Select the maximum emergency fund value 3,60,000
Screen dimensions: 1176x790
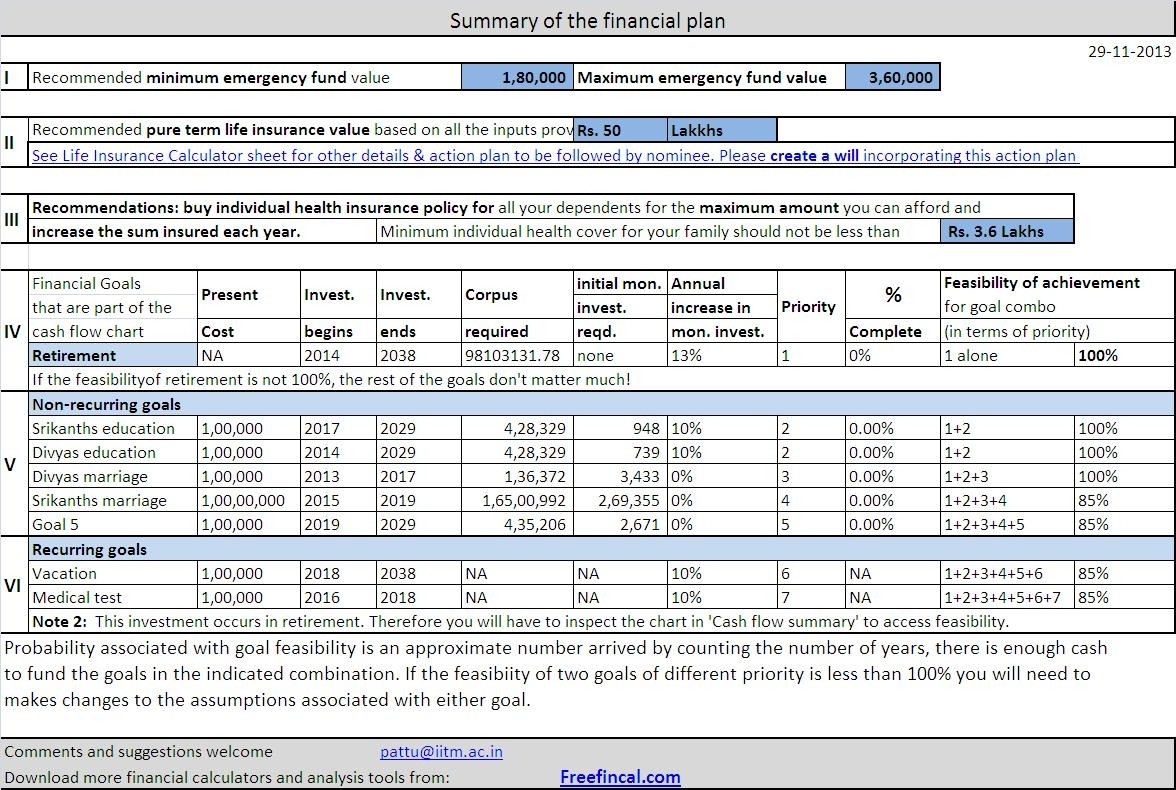(895, 76)
